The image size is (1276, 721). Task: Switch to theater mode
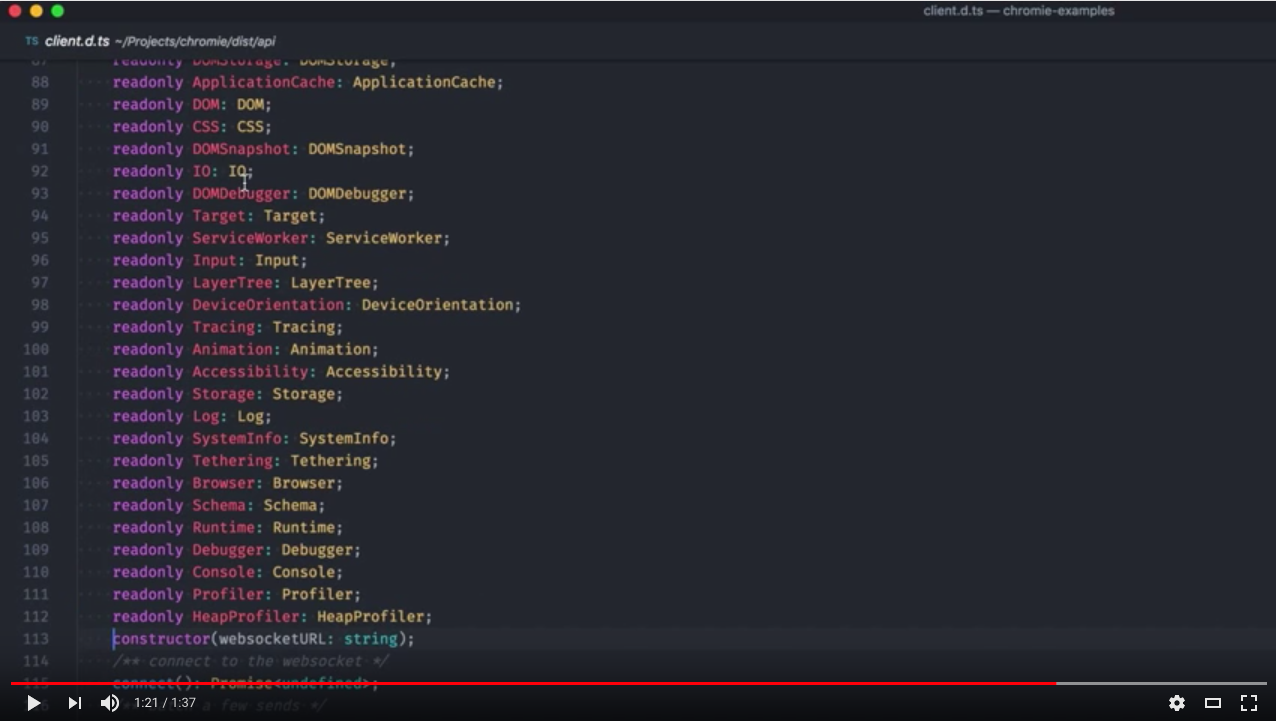[x=1213, y=703]
